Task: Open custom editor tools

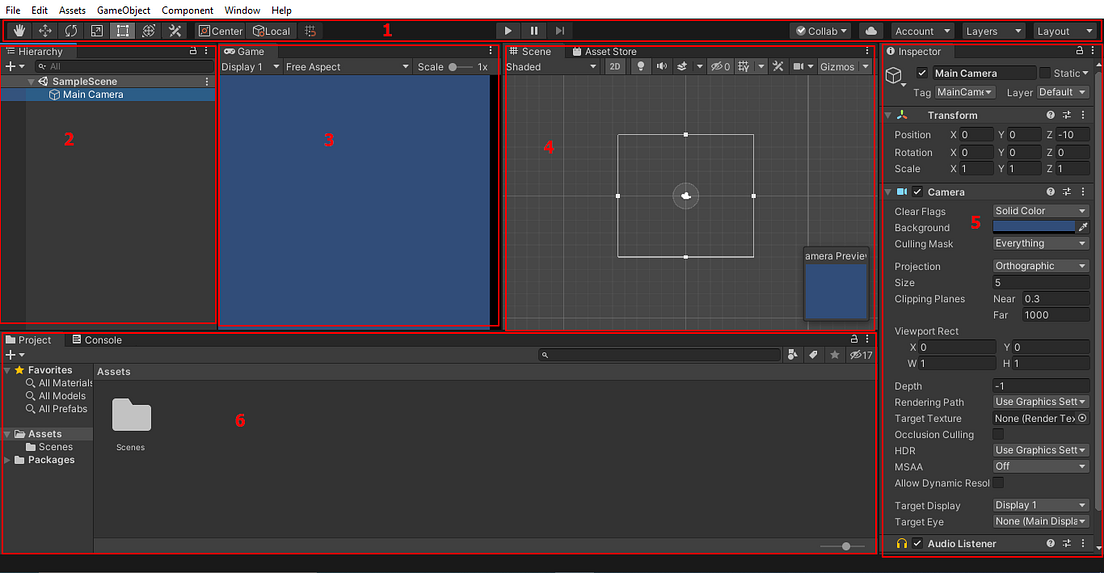Action: coord(175,31)
